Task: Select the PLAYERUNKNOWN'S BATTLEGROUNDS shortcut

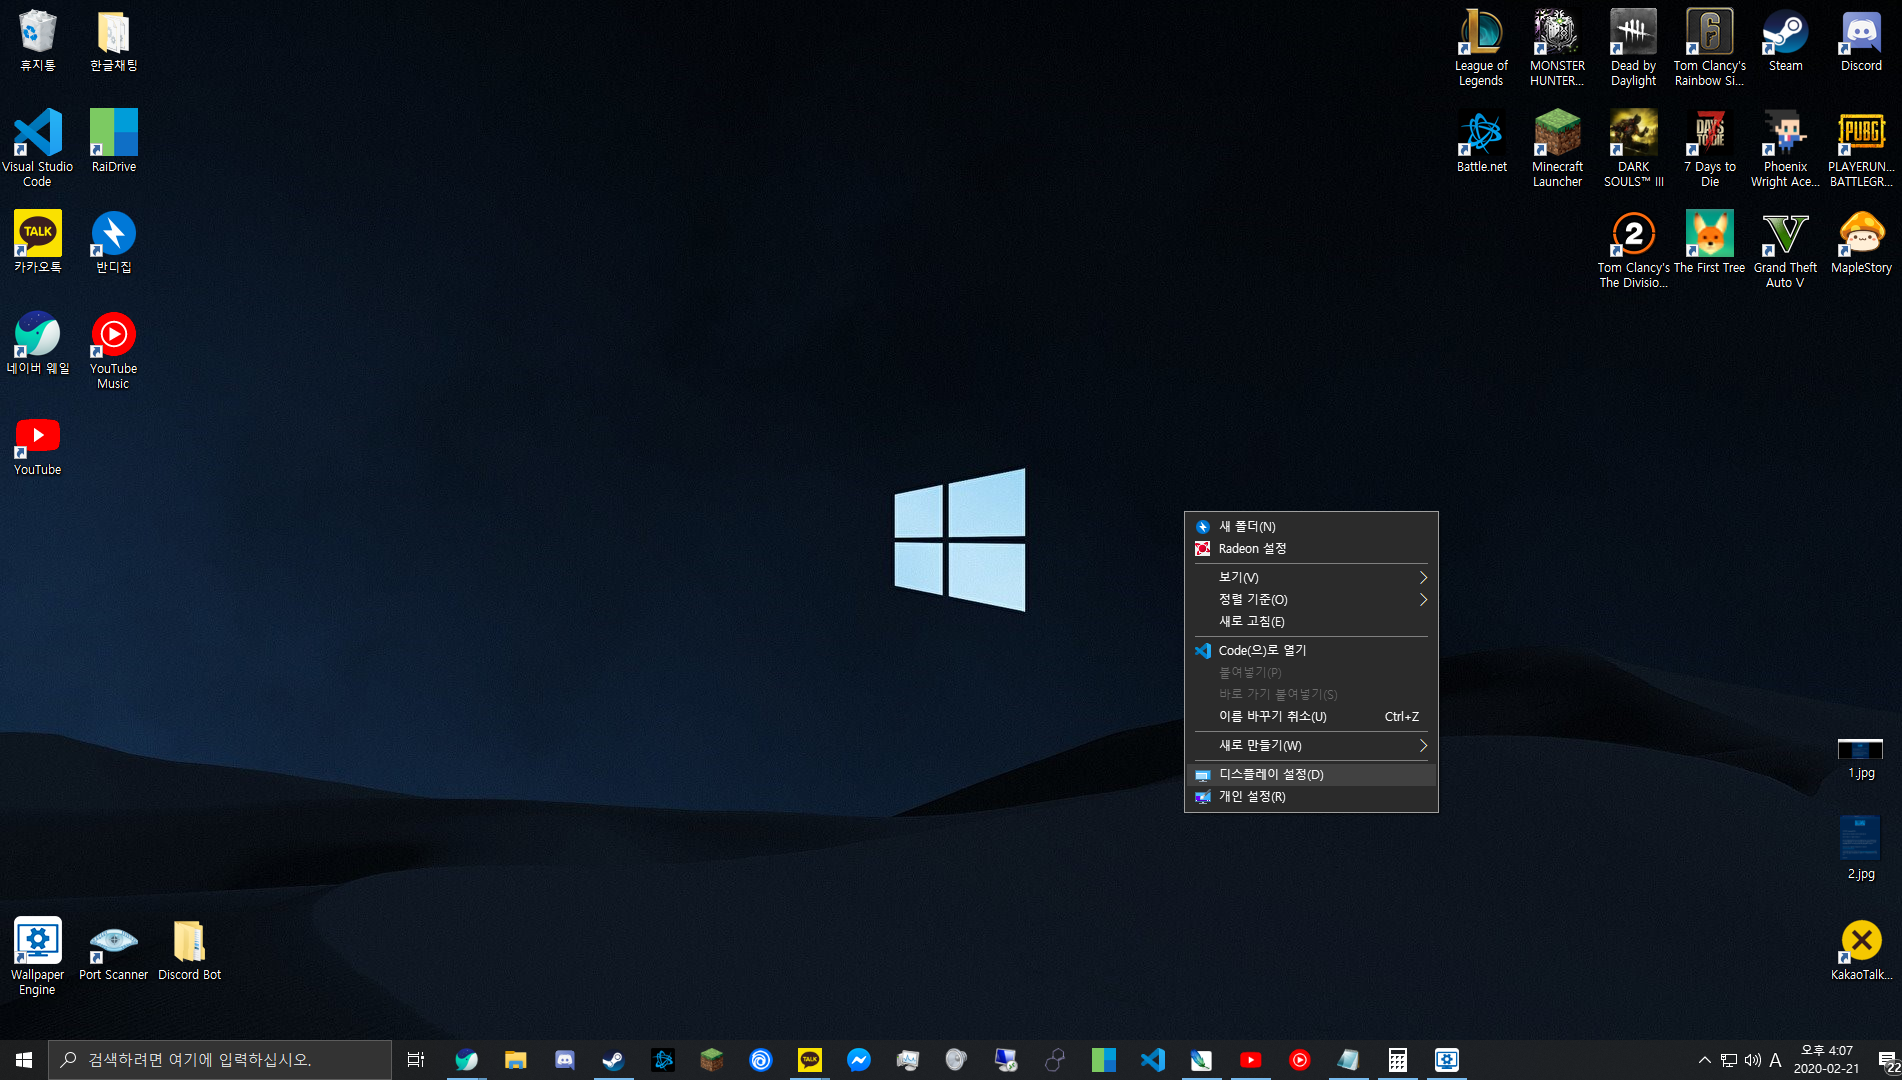Action: 1861,148
